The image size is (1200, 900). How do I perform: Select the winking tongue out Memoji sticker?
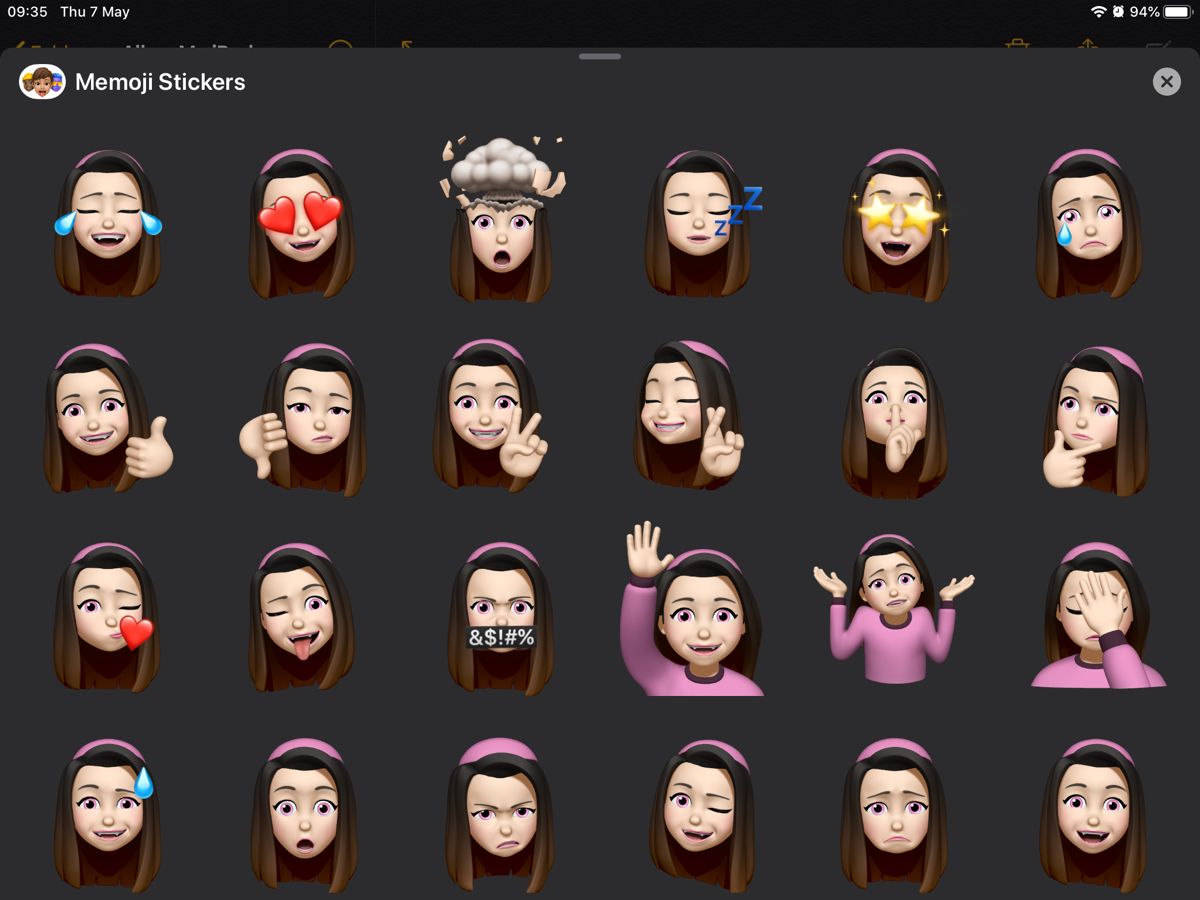pyautogui.click(x=301, y=617)
